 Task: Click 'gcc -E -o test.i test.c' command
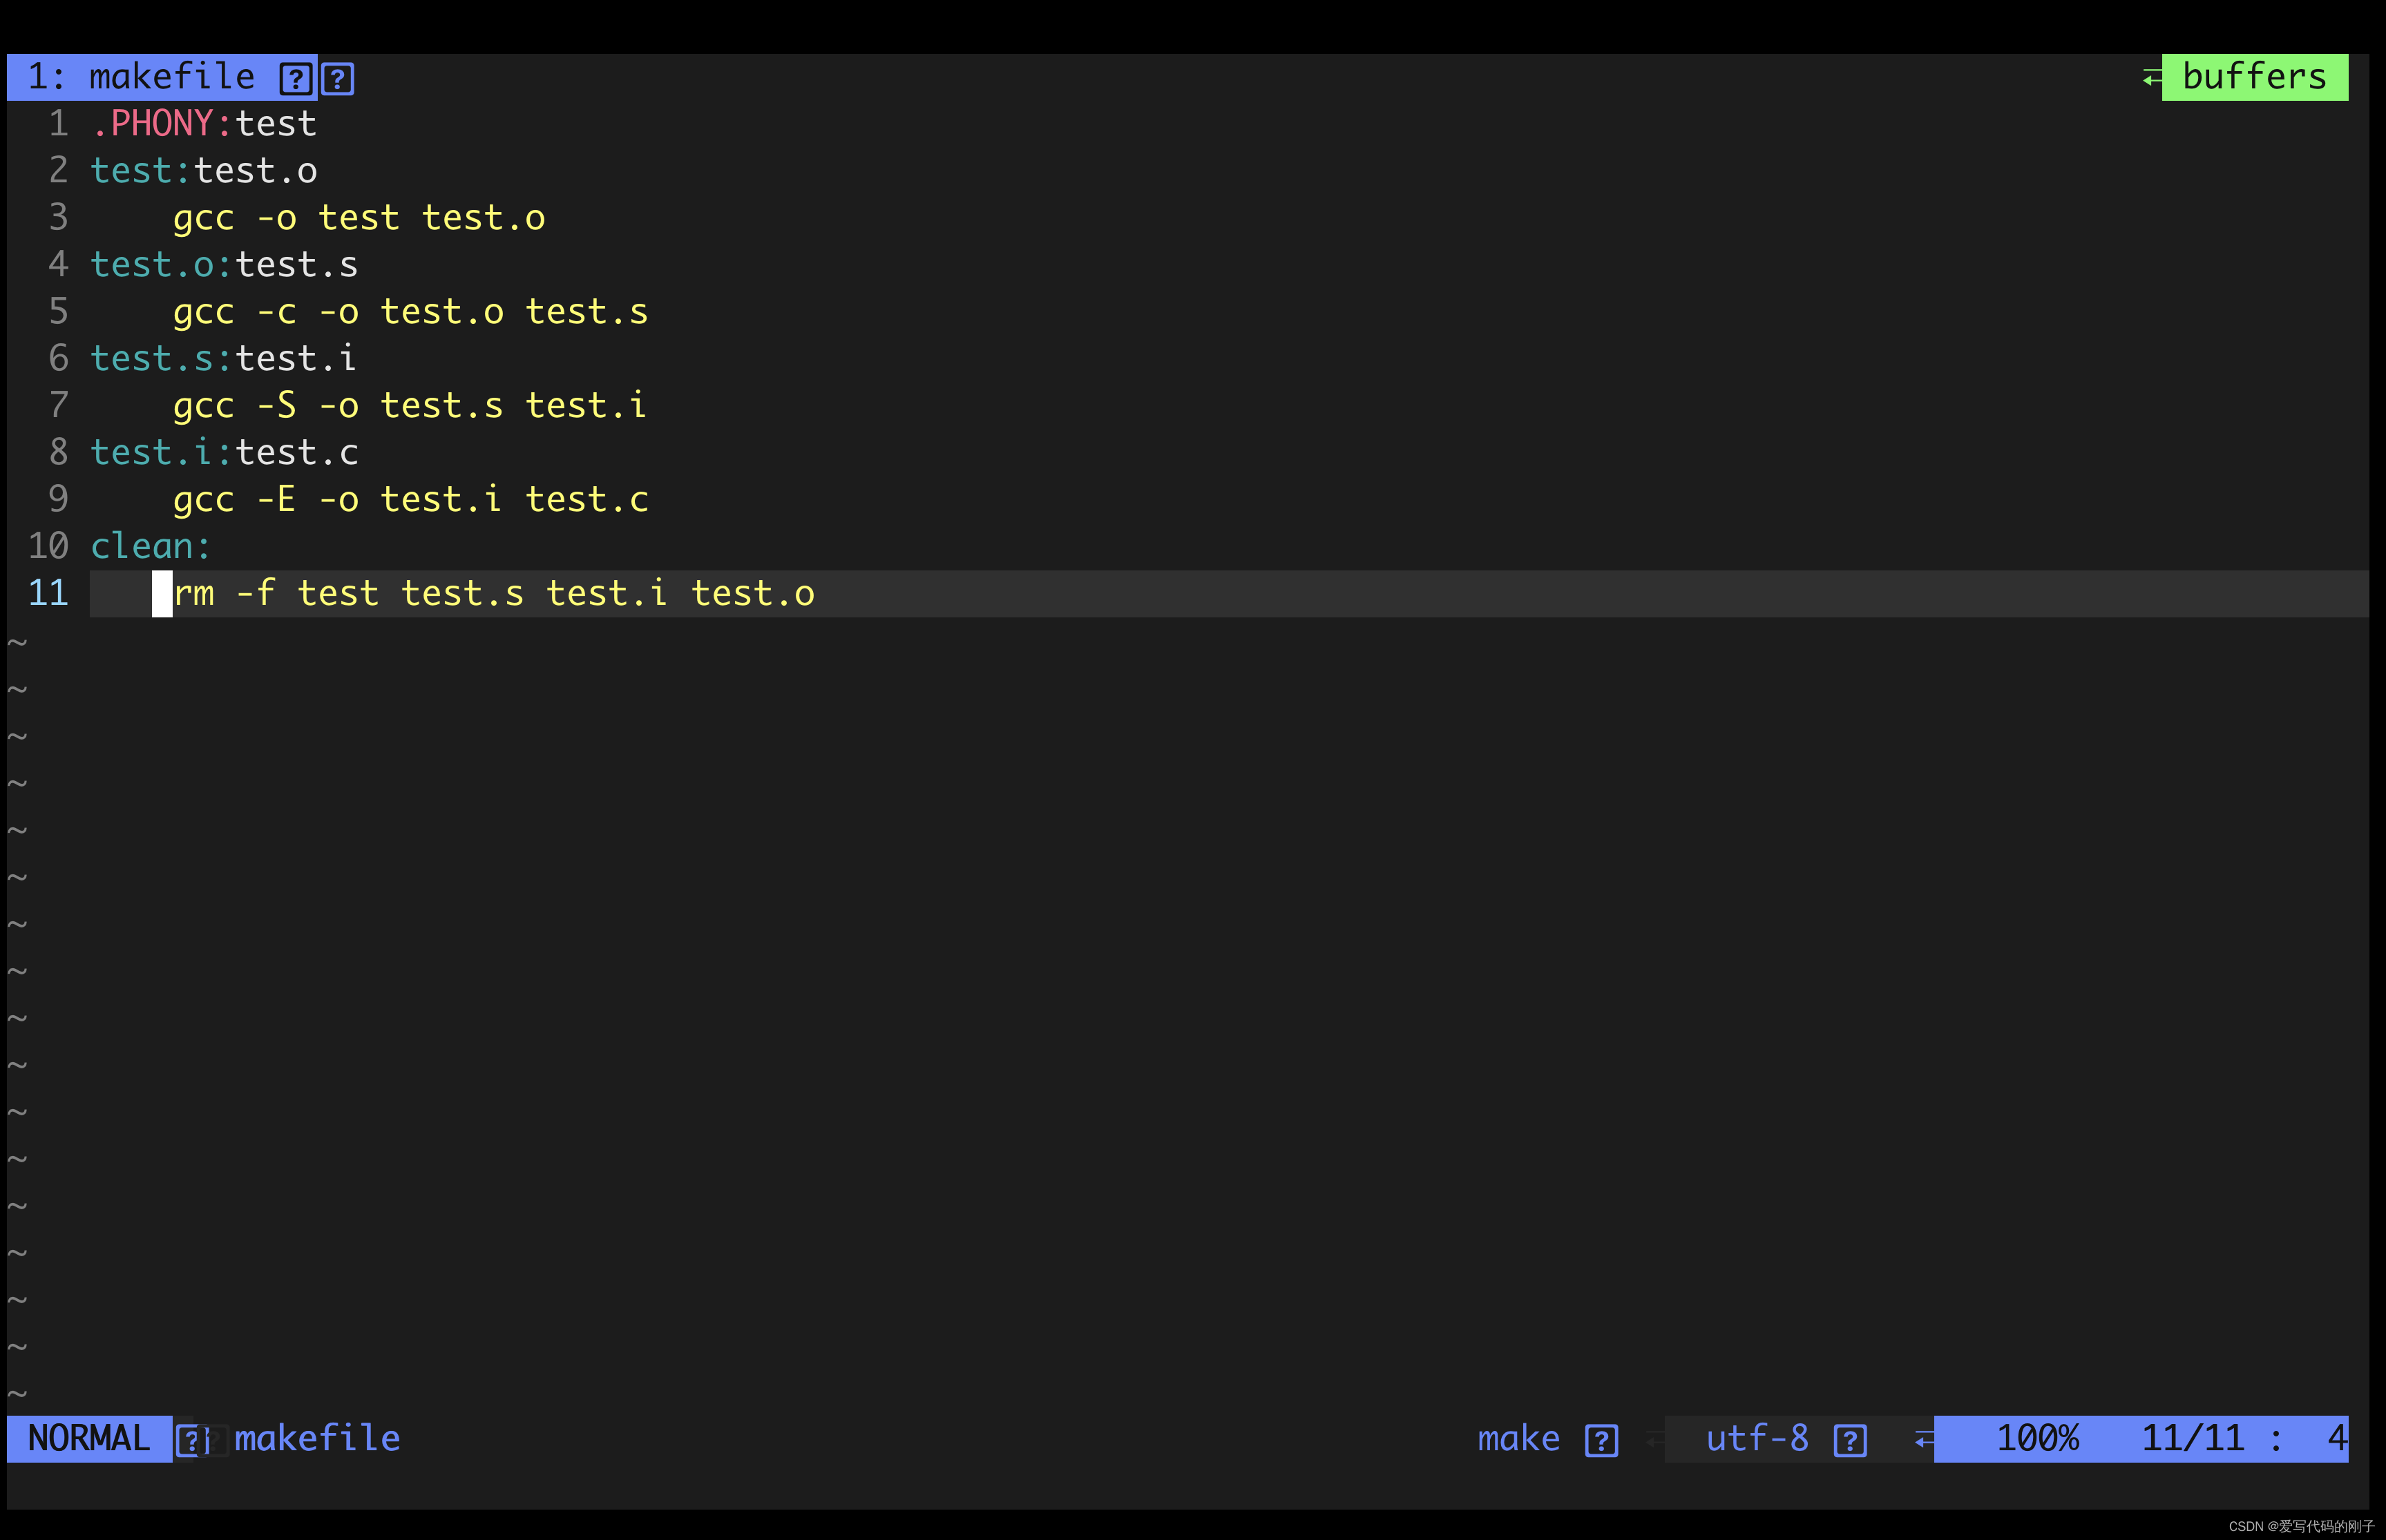click(x=410, y=500)
